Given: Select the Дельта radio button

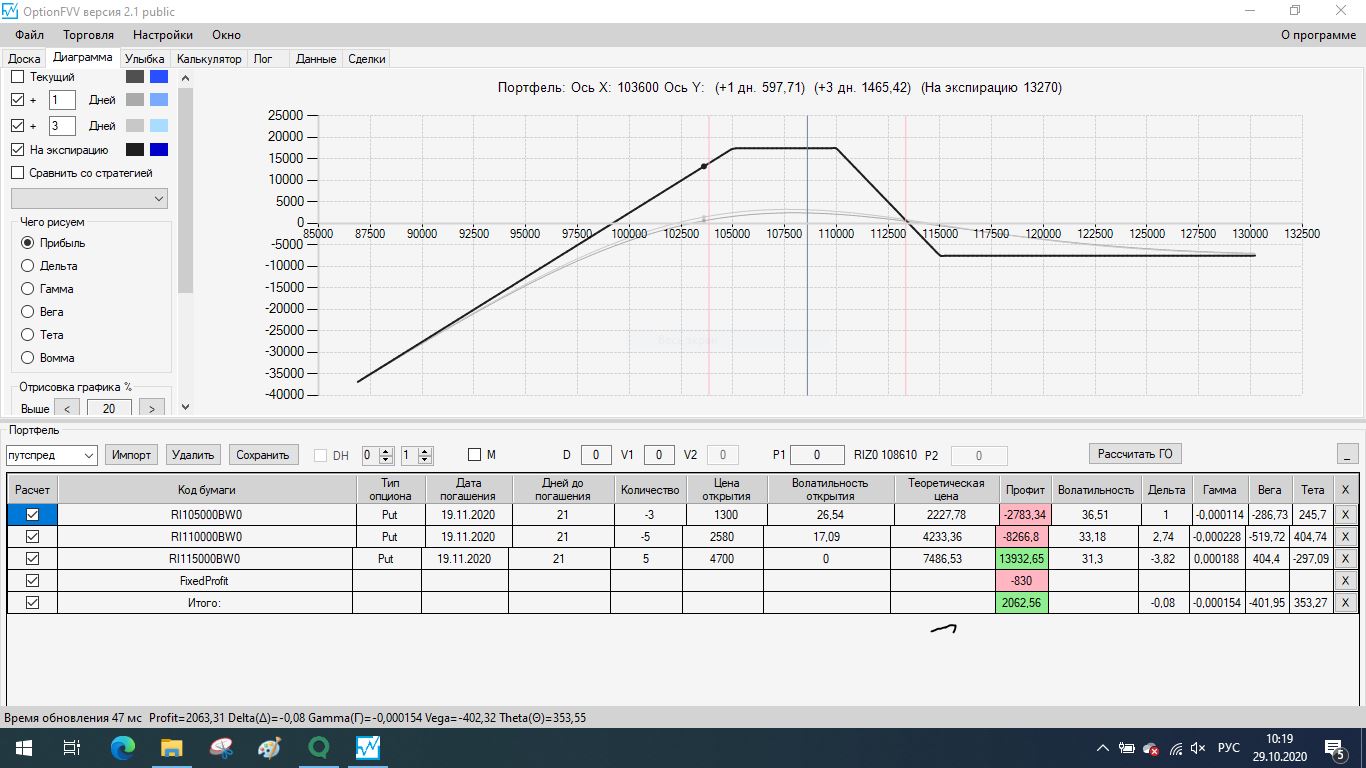Looking at the screenshot, I should [28, 266].
